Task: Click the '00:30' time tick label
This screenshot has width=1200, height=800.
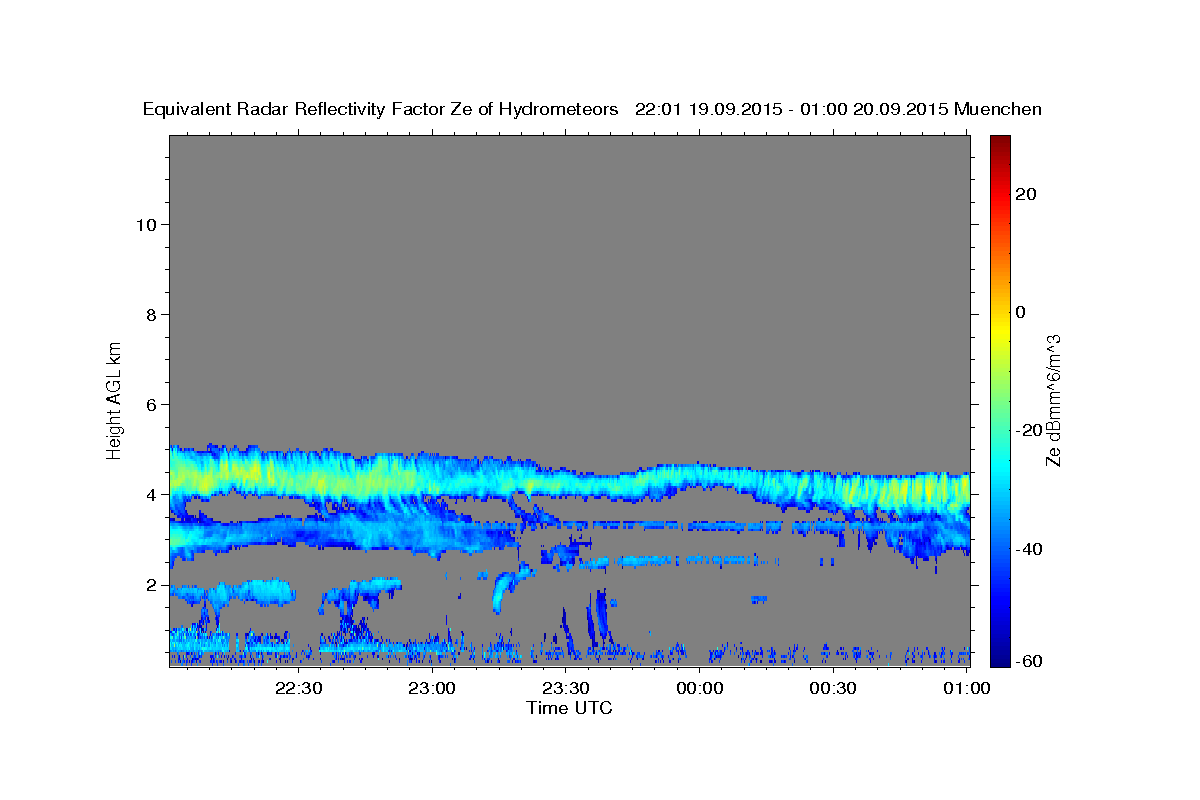Action: (x=833, y=688)
